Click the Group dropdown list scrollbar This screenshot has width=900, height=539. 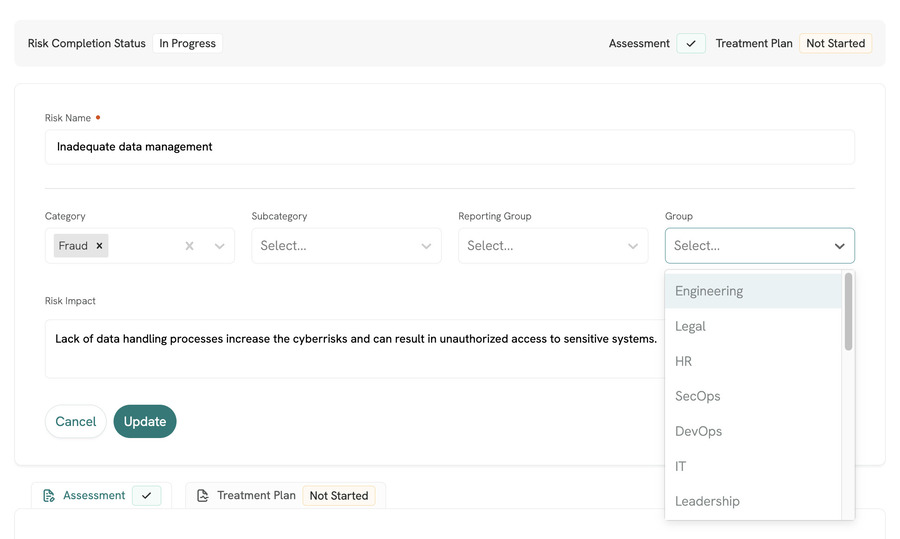click(849, 312)
